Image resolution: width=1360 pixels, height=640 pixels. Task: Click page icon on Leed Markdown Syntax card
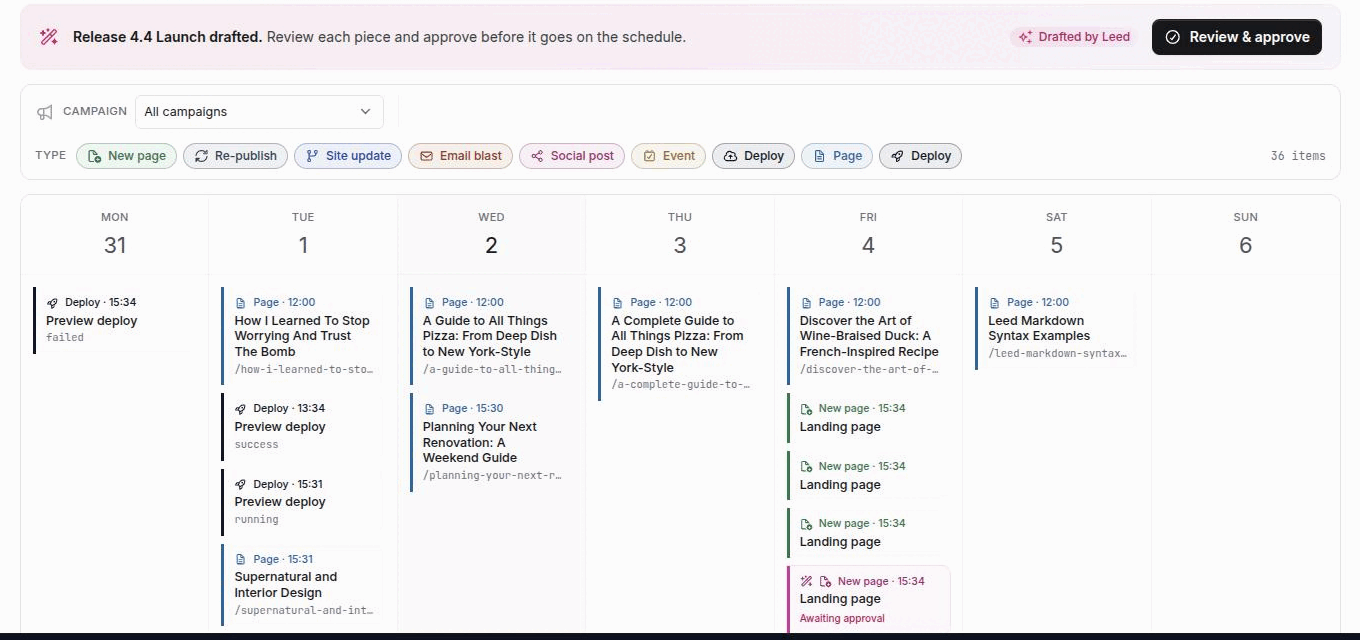(x=994, y=303)
